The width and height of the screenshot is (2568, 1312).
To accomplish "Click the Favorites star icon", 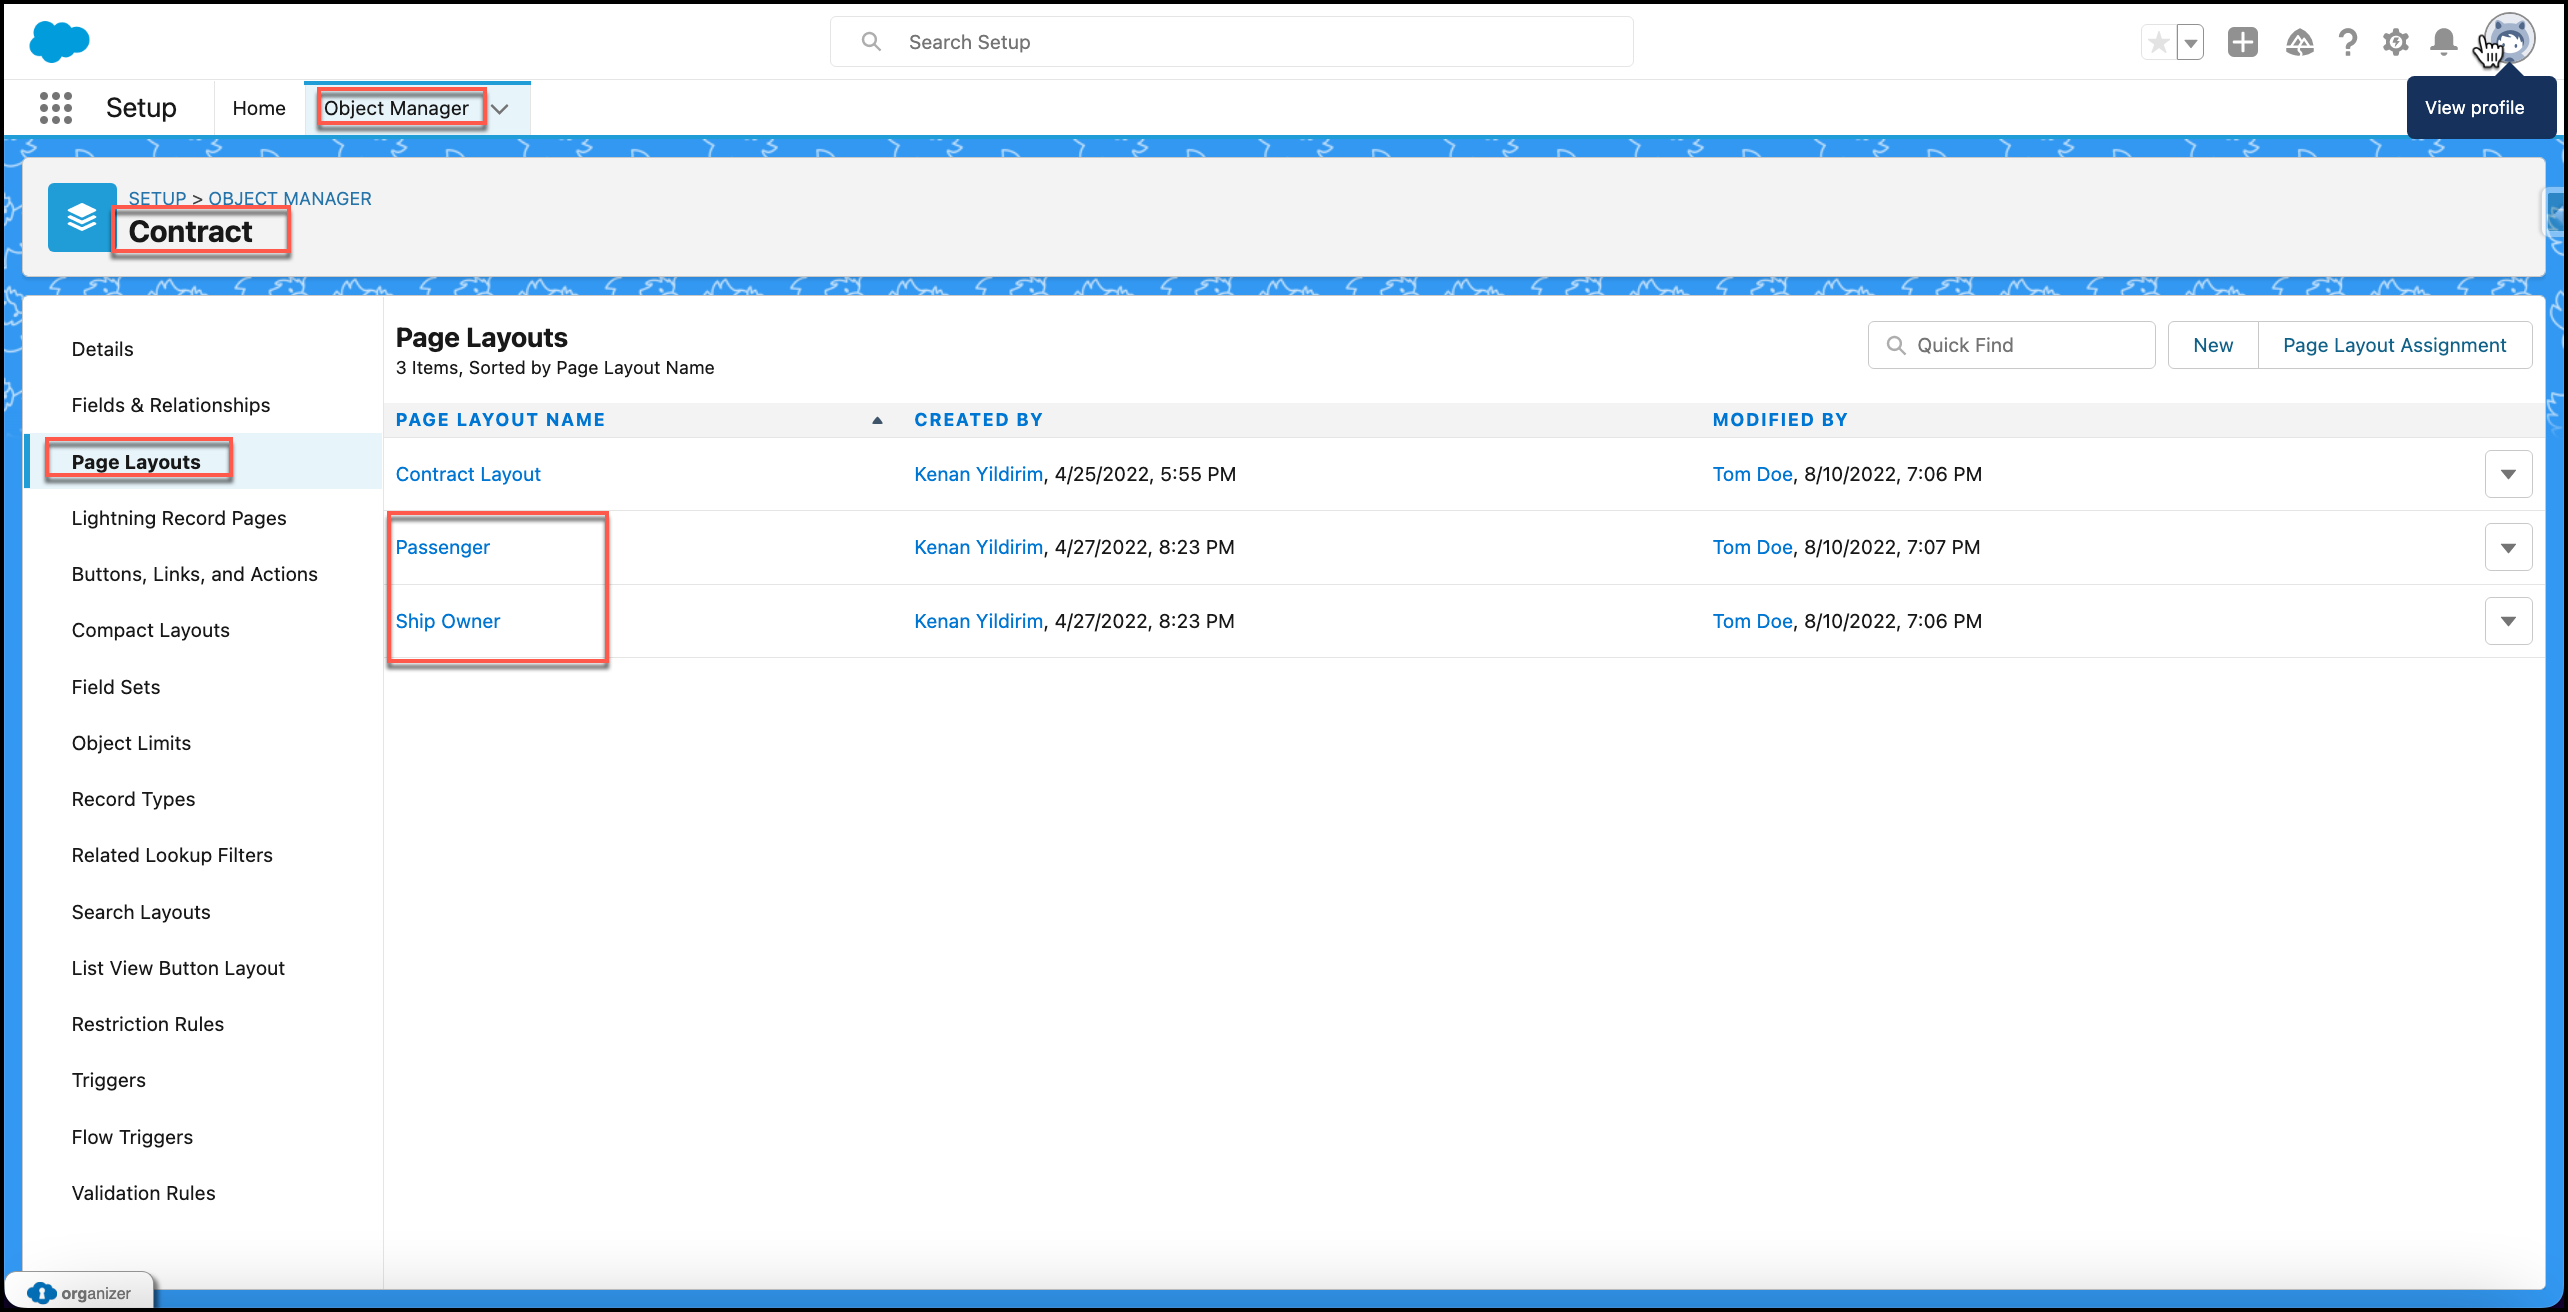I will click(x=2159, y=43).
